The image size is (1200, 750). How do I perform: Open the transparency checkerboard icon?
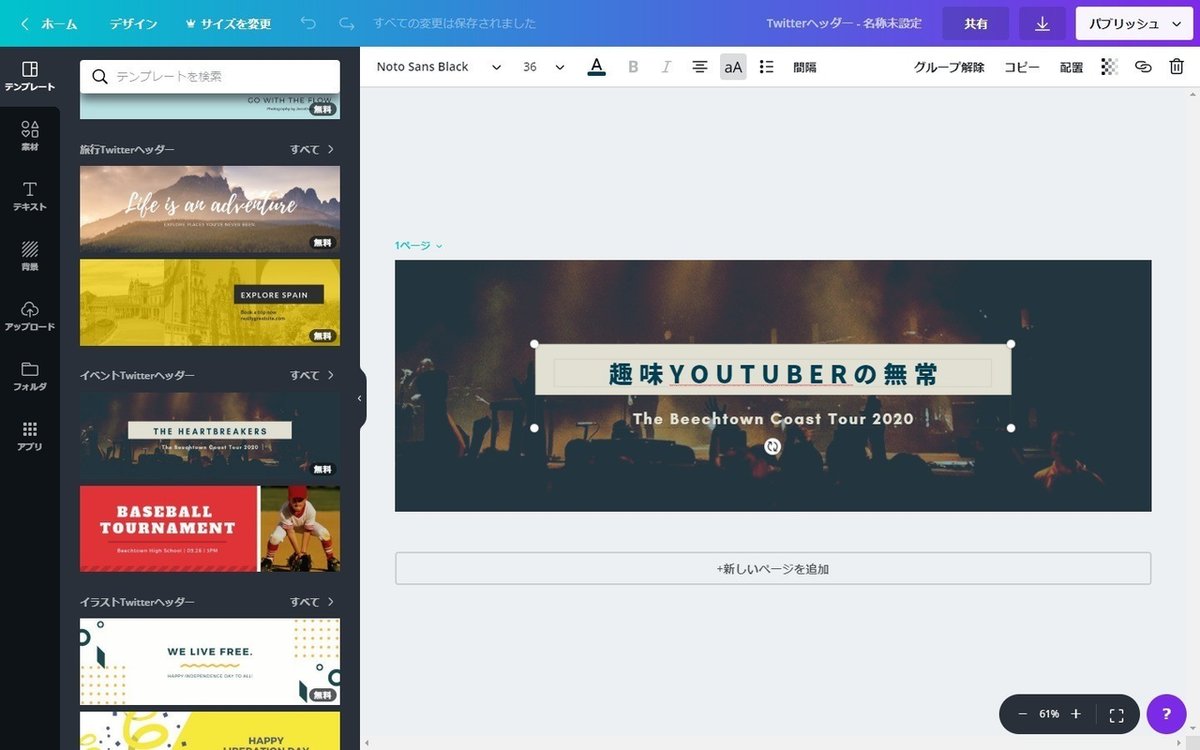(x=1109, y=67)
